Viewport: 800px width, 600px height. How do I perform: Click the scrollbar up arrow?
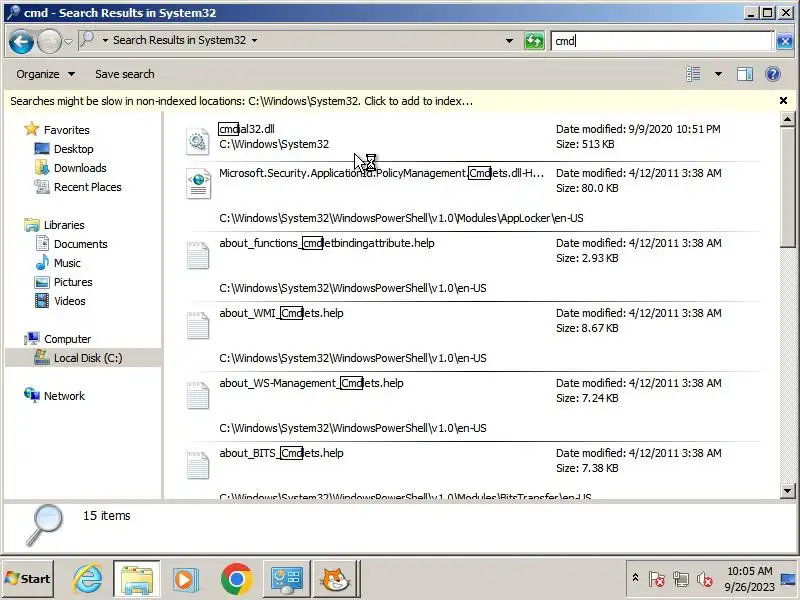[787, 119]
